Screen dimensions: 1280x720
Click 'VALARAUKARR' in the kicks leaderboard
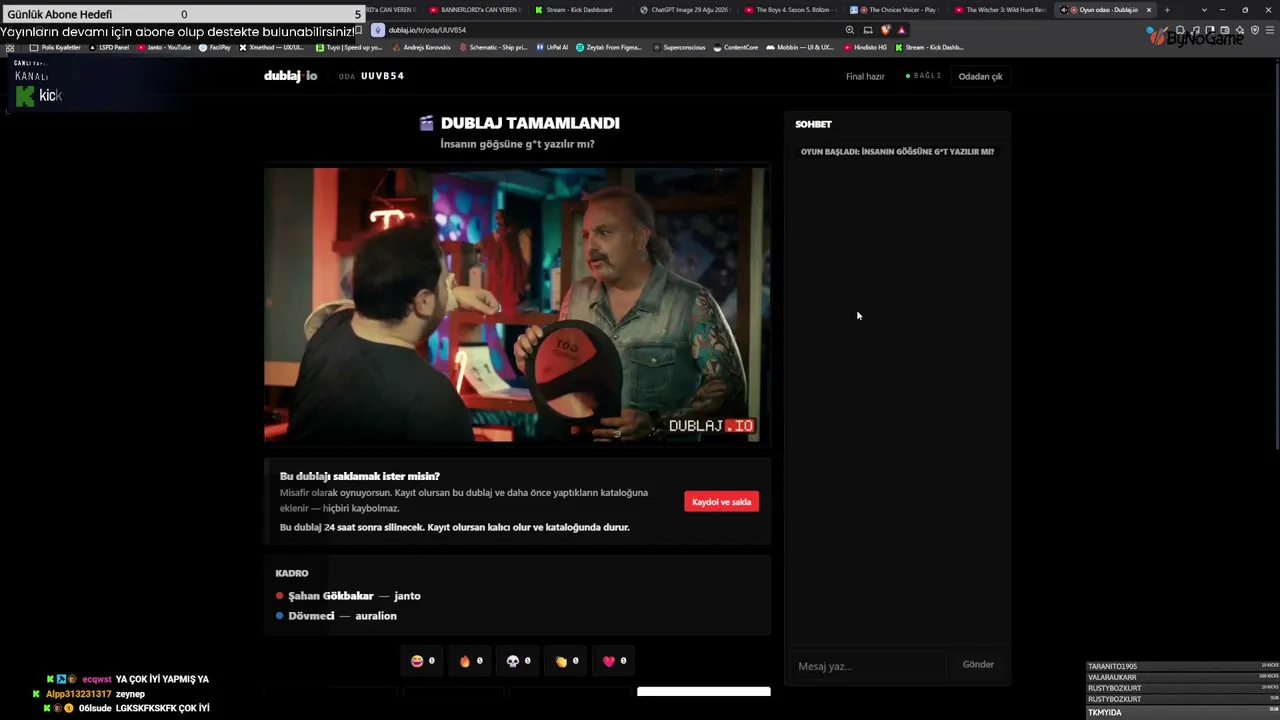pyautogui.click(x=1112, y=677)
